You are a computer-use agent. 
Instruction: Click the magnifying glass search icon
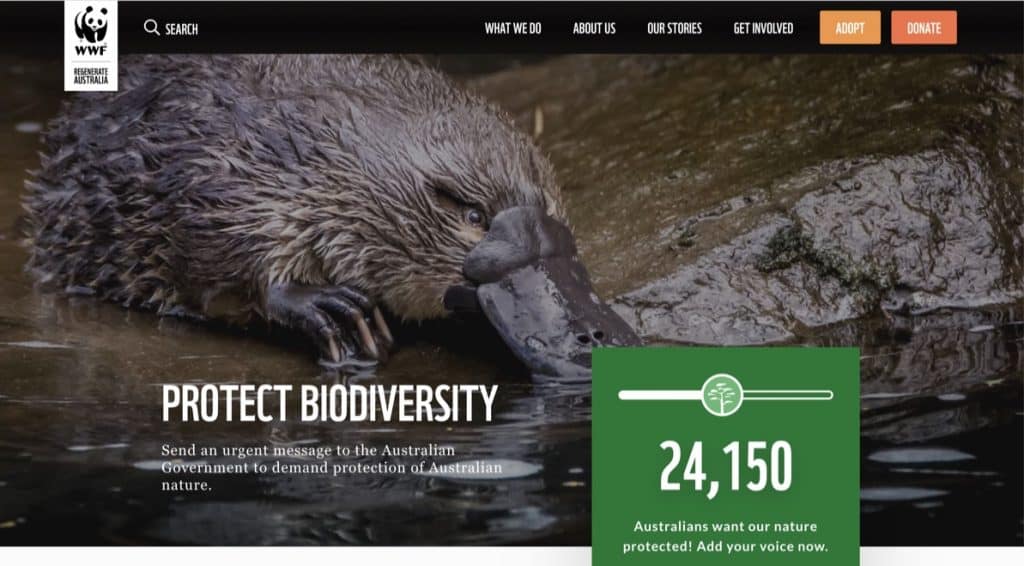tap(152, 27)
